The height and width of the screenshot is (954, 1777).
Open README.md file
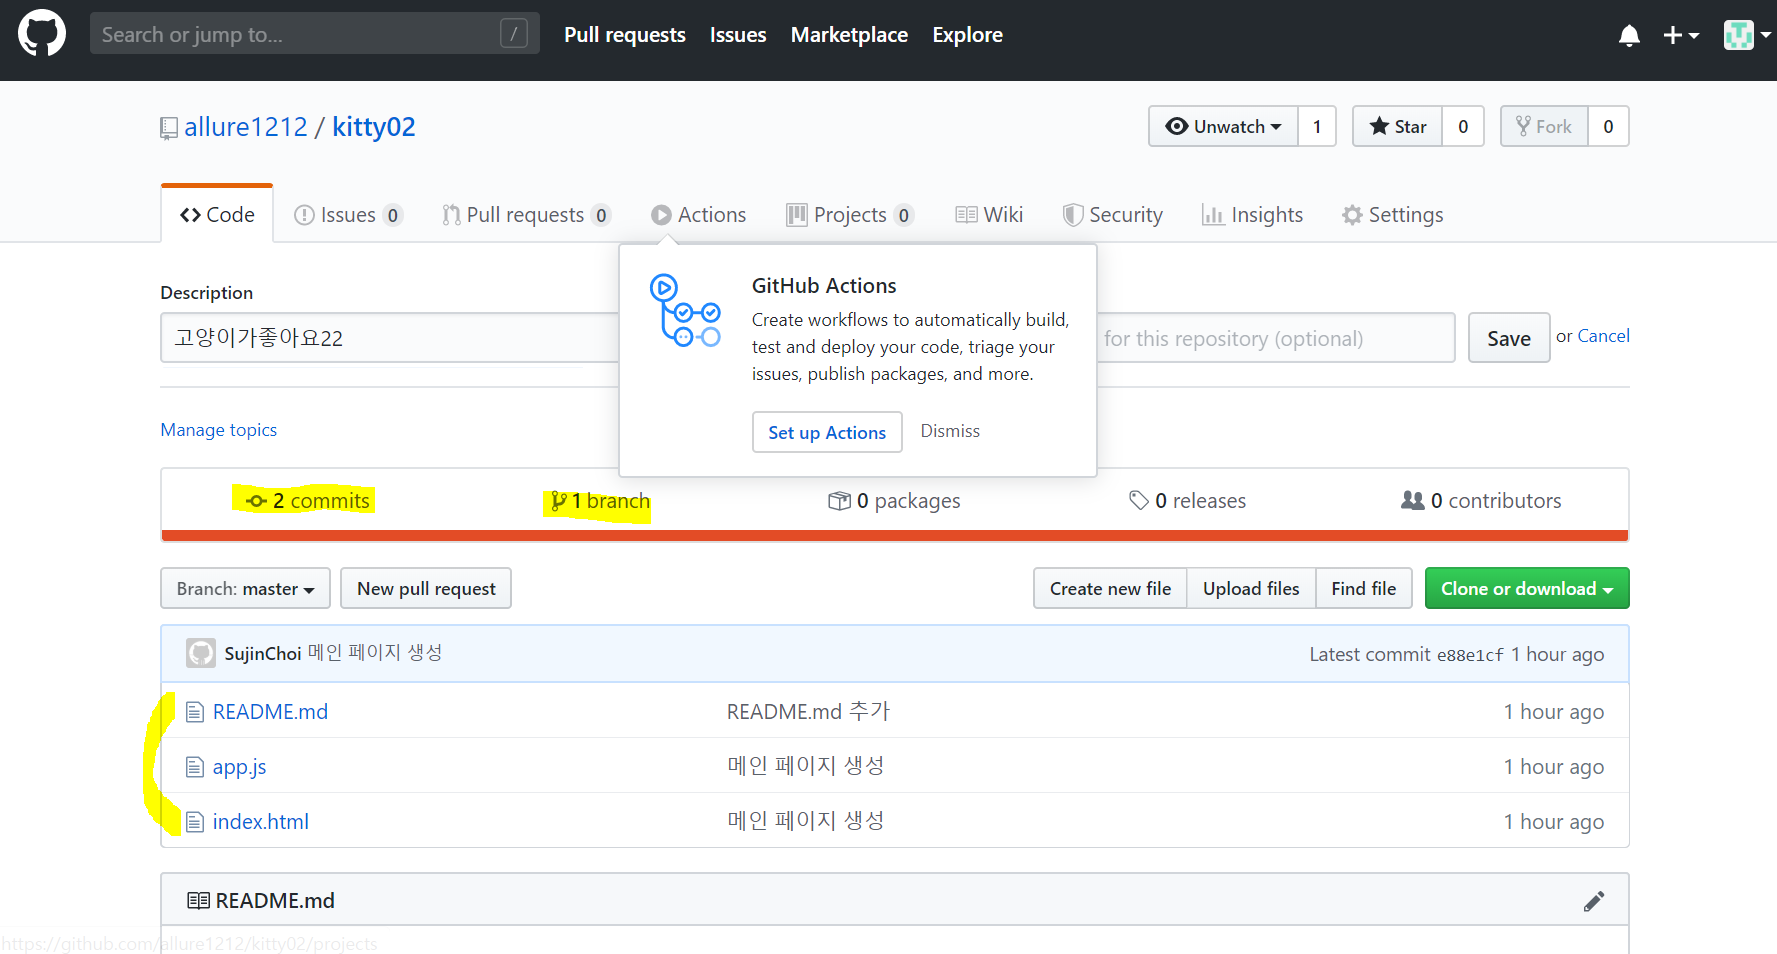coord(270,712)
